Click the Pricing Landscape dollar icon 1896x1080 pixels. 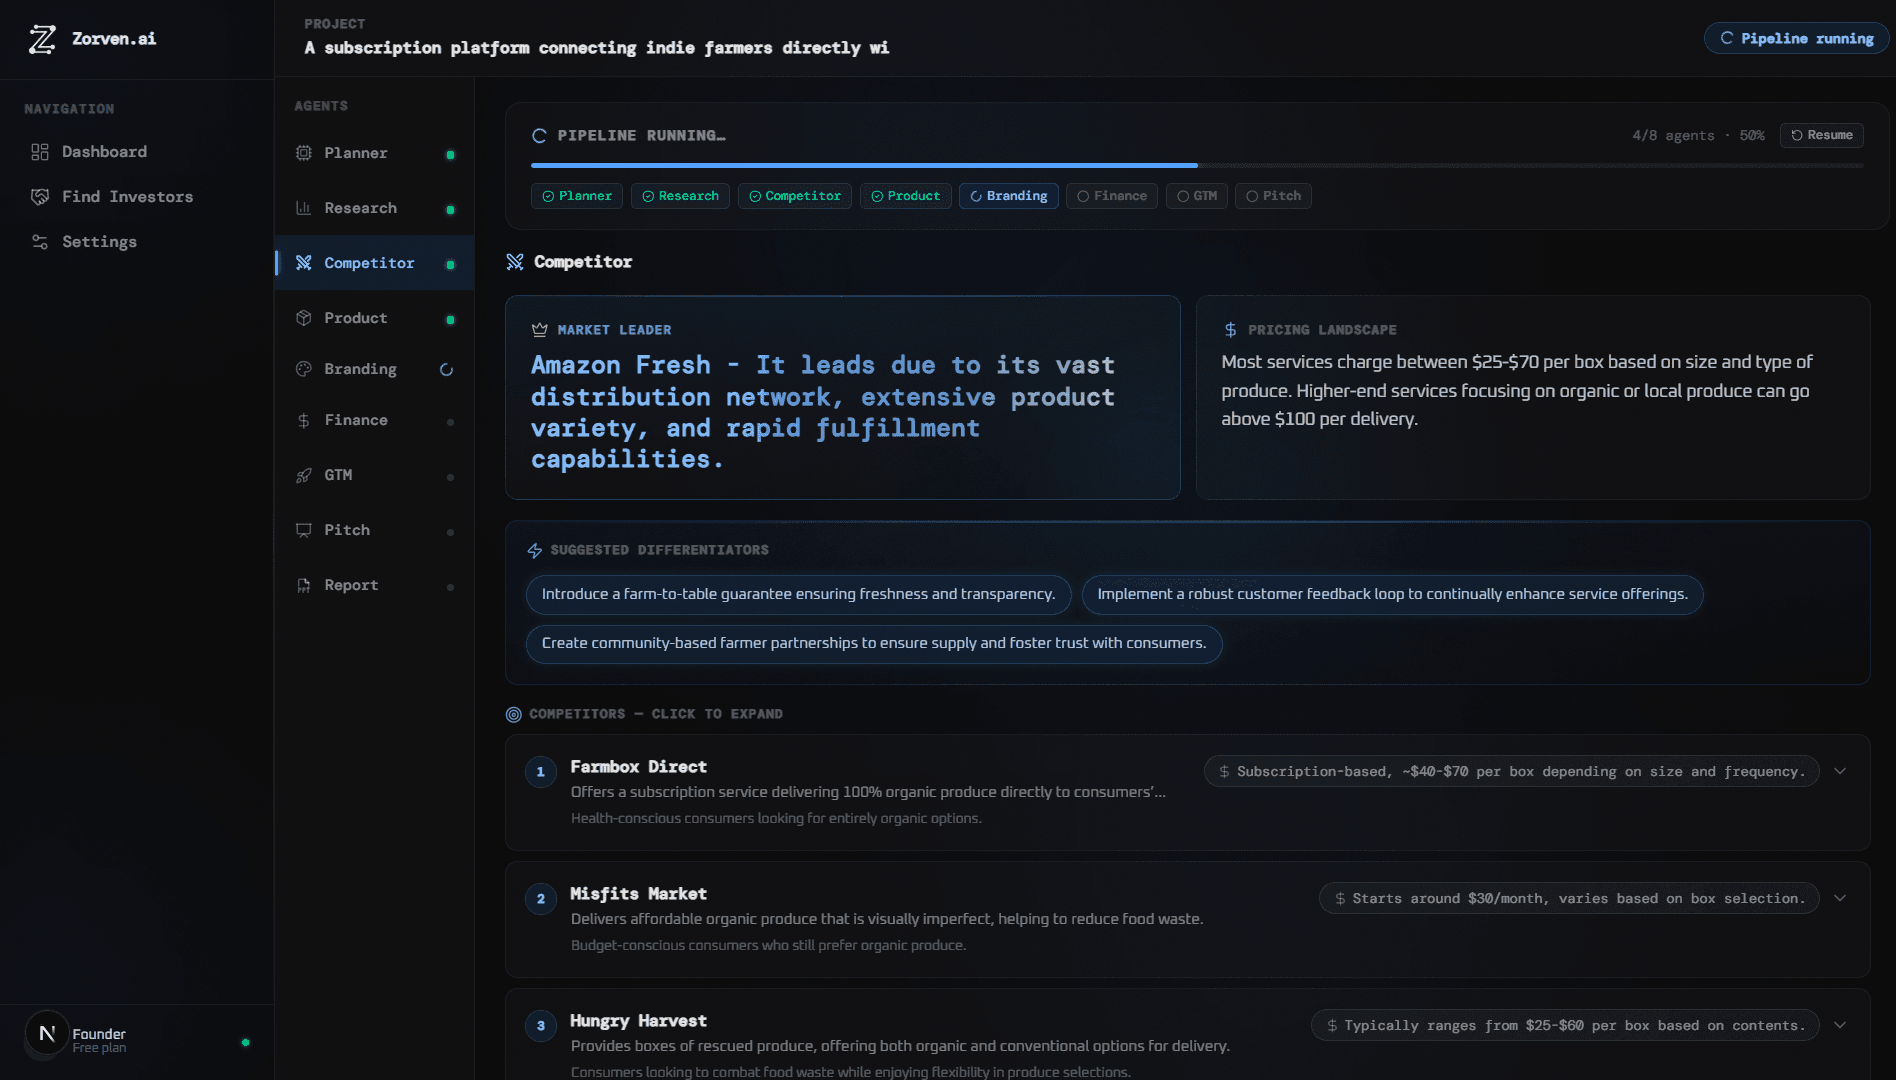click(1231, 330)
